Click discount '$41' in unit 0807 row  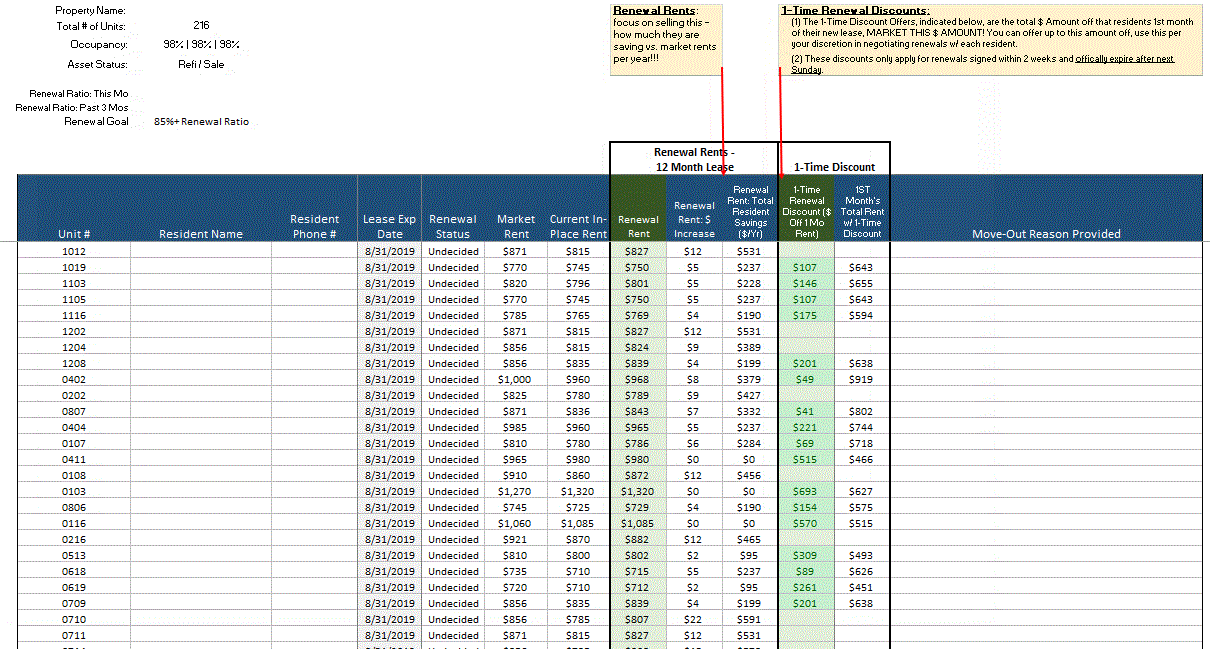point(805,411)
